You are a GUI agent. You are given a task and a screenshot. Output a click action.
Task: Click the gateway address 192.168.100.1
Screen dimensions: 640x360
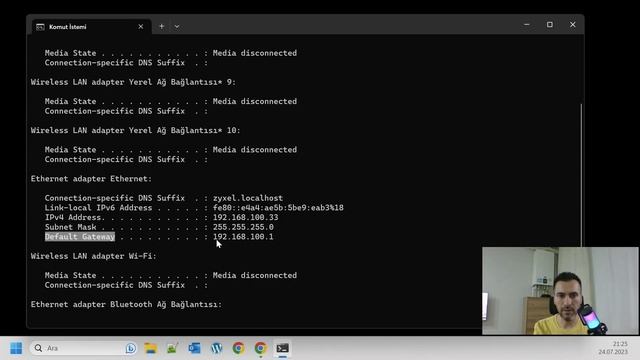click(243, 237)
